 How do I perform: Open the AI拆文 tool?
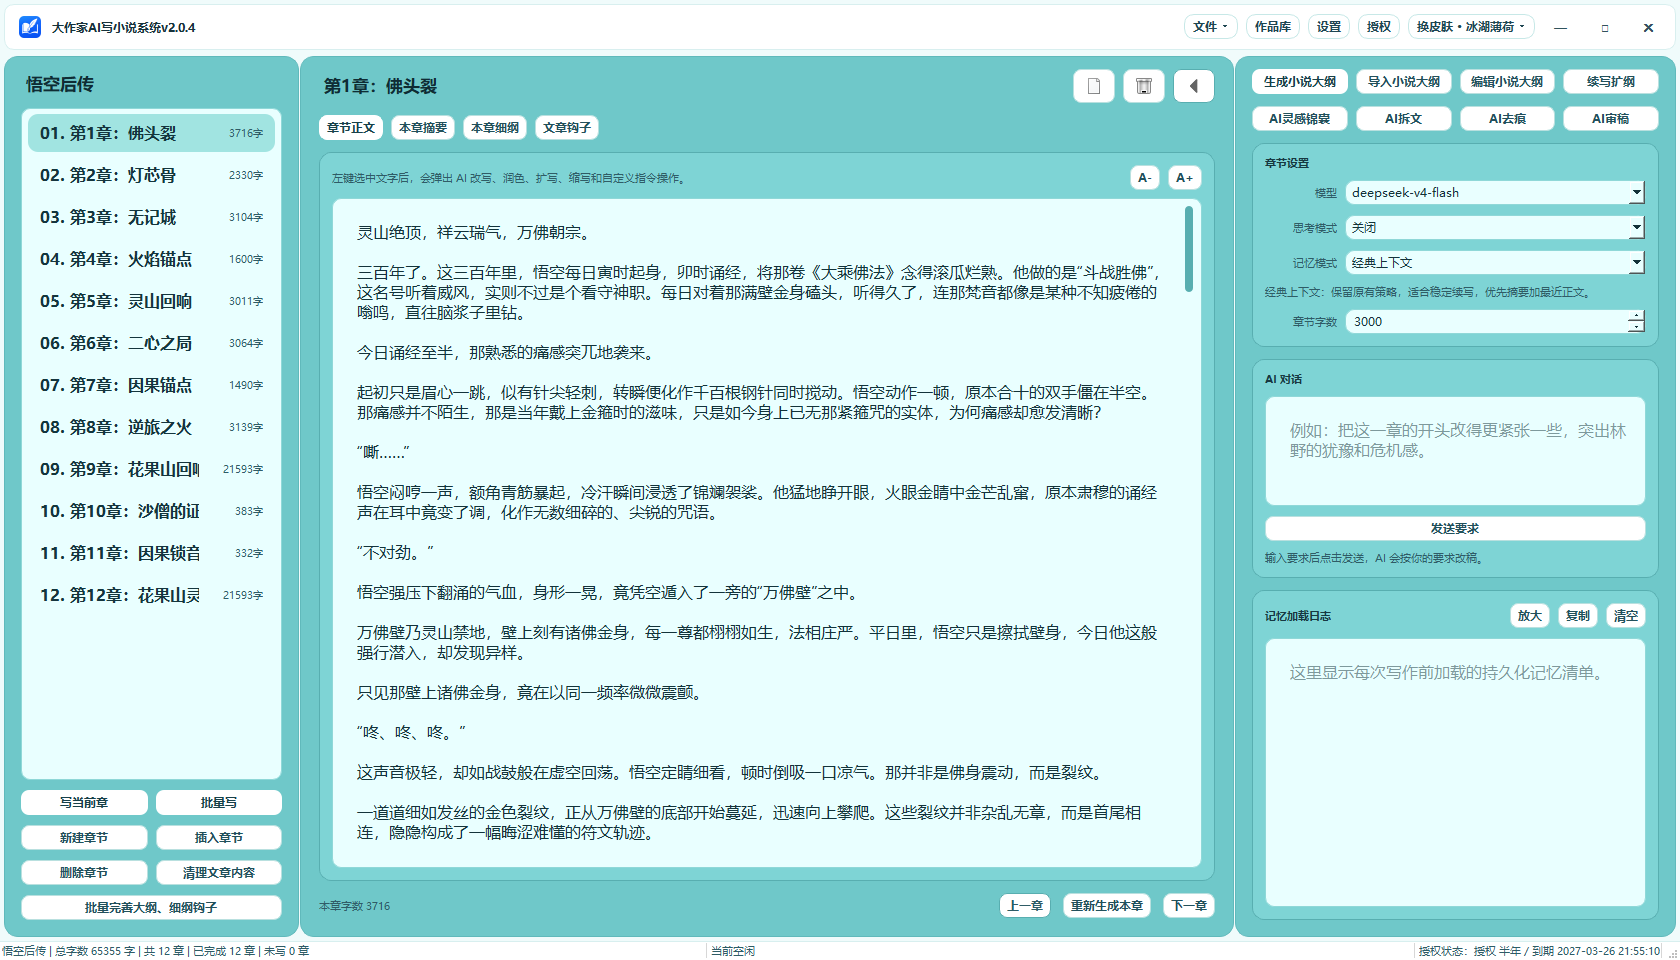click(x=1404, y=118)
